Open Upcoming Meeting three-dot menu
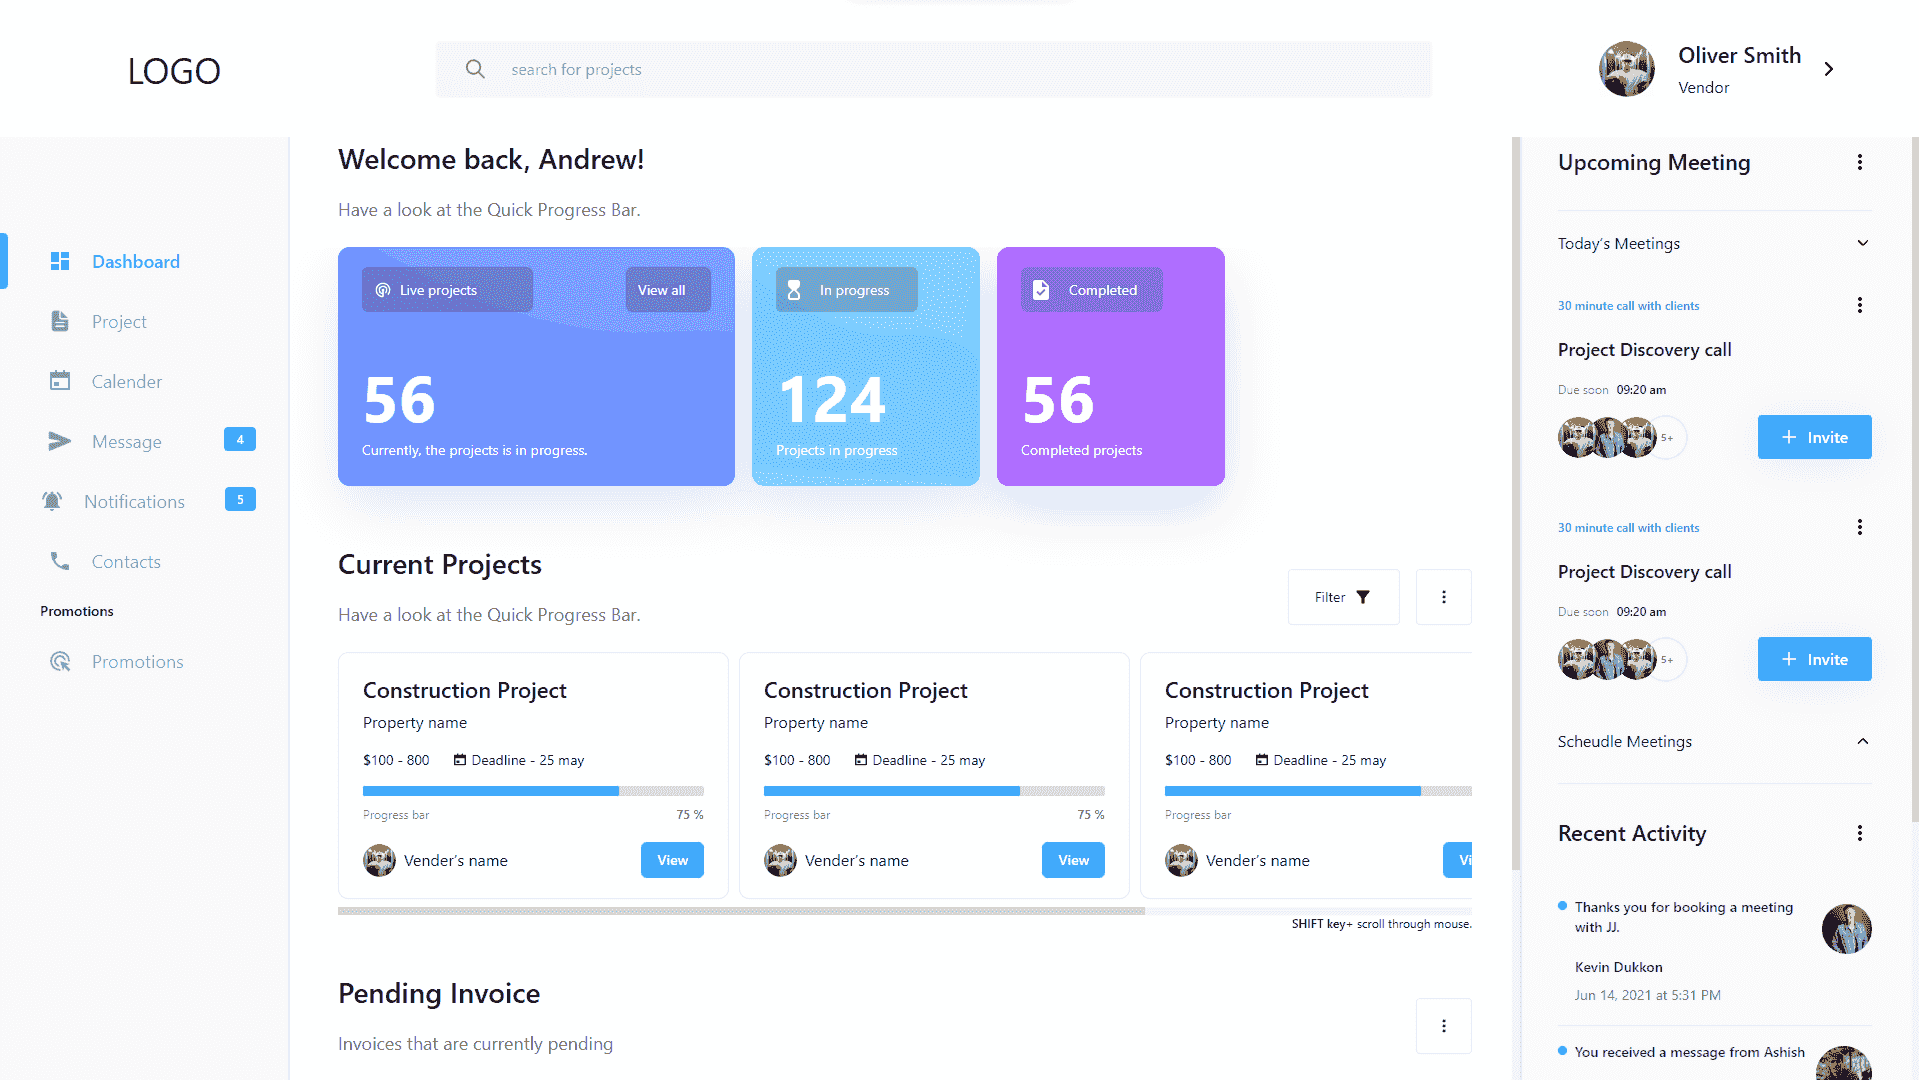1919x1080 pixels. 1860,162
